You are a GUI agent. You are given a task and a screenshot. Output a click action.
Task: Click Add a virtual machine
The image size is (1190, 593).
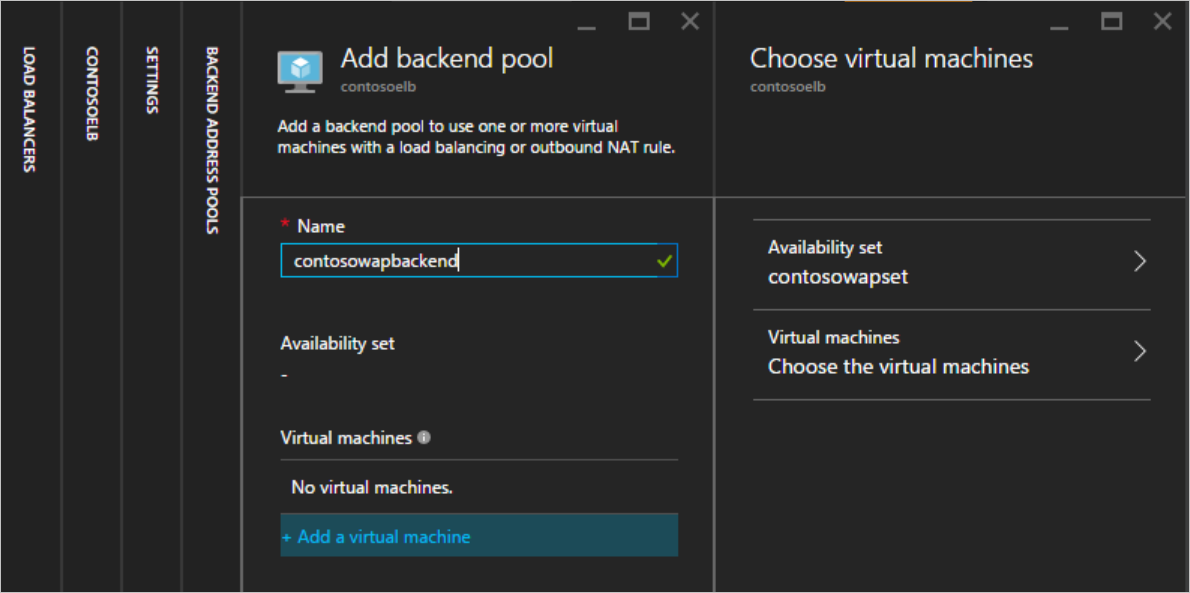pyautogui.click(x=479, y=536)
